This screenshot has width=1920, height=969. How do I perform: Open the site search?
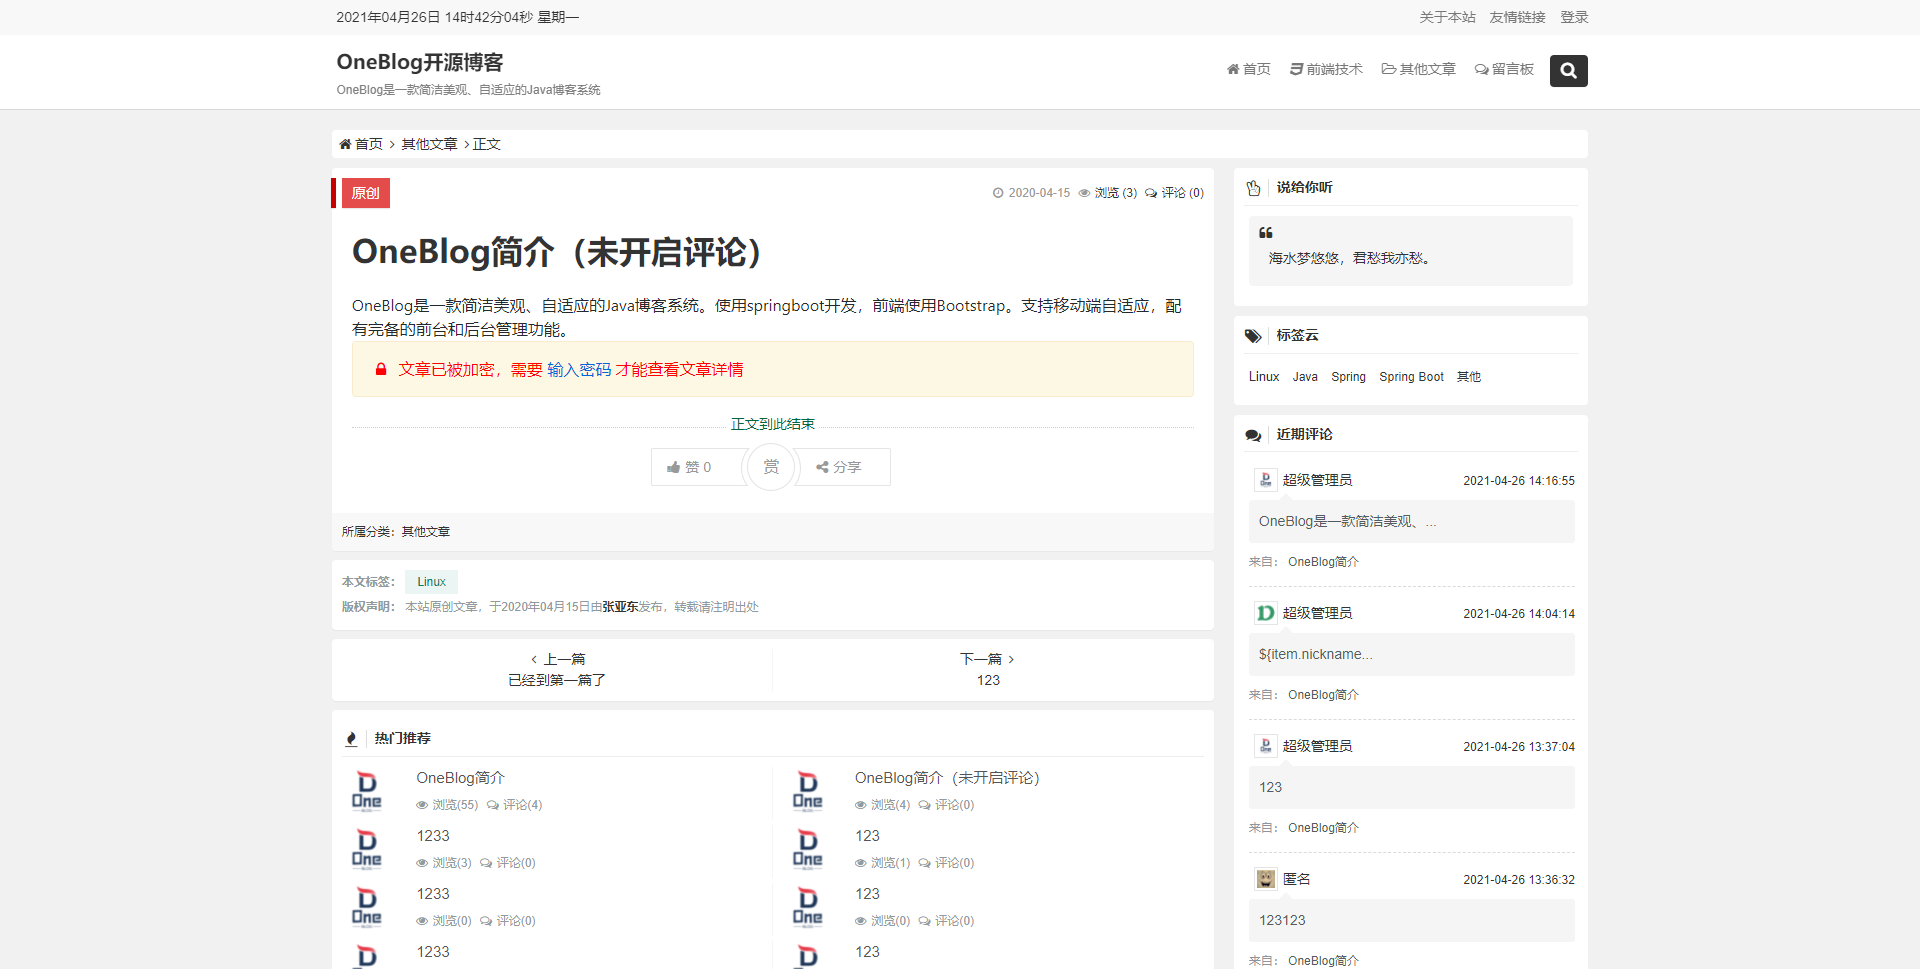(x=1568, y=71)
